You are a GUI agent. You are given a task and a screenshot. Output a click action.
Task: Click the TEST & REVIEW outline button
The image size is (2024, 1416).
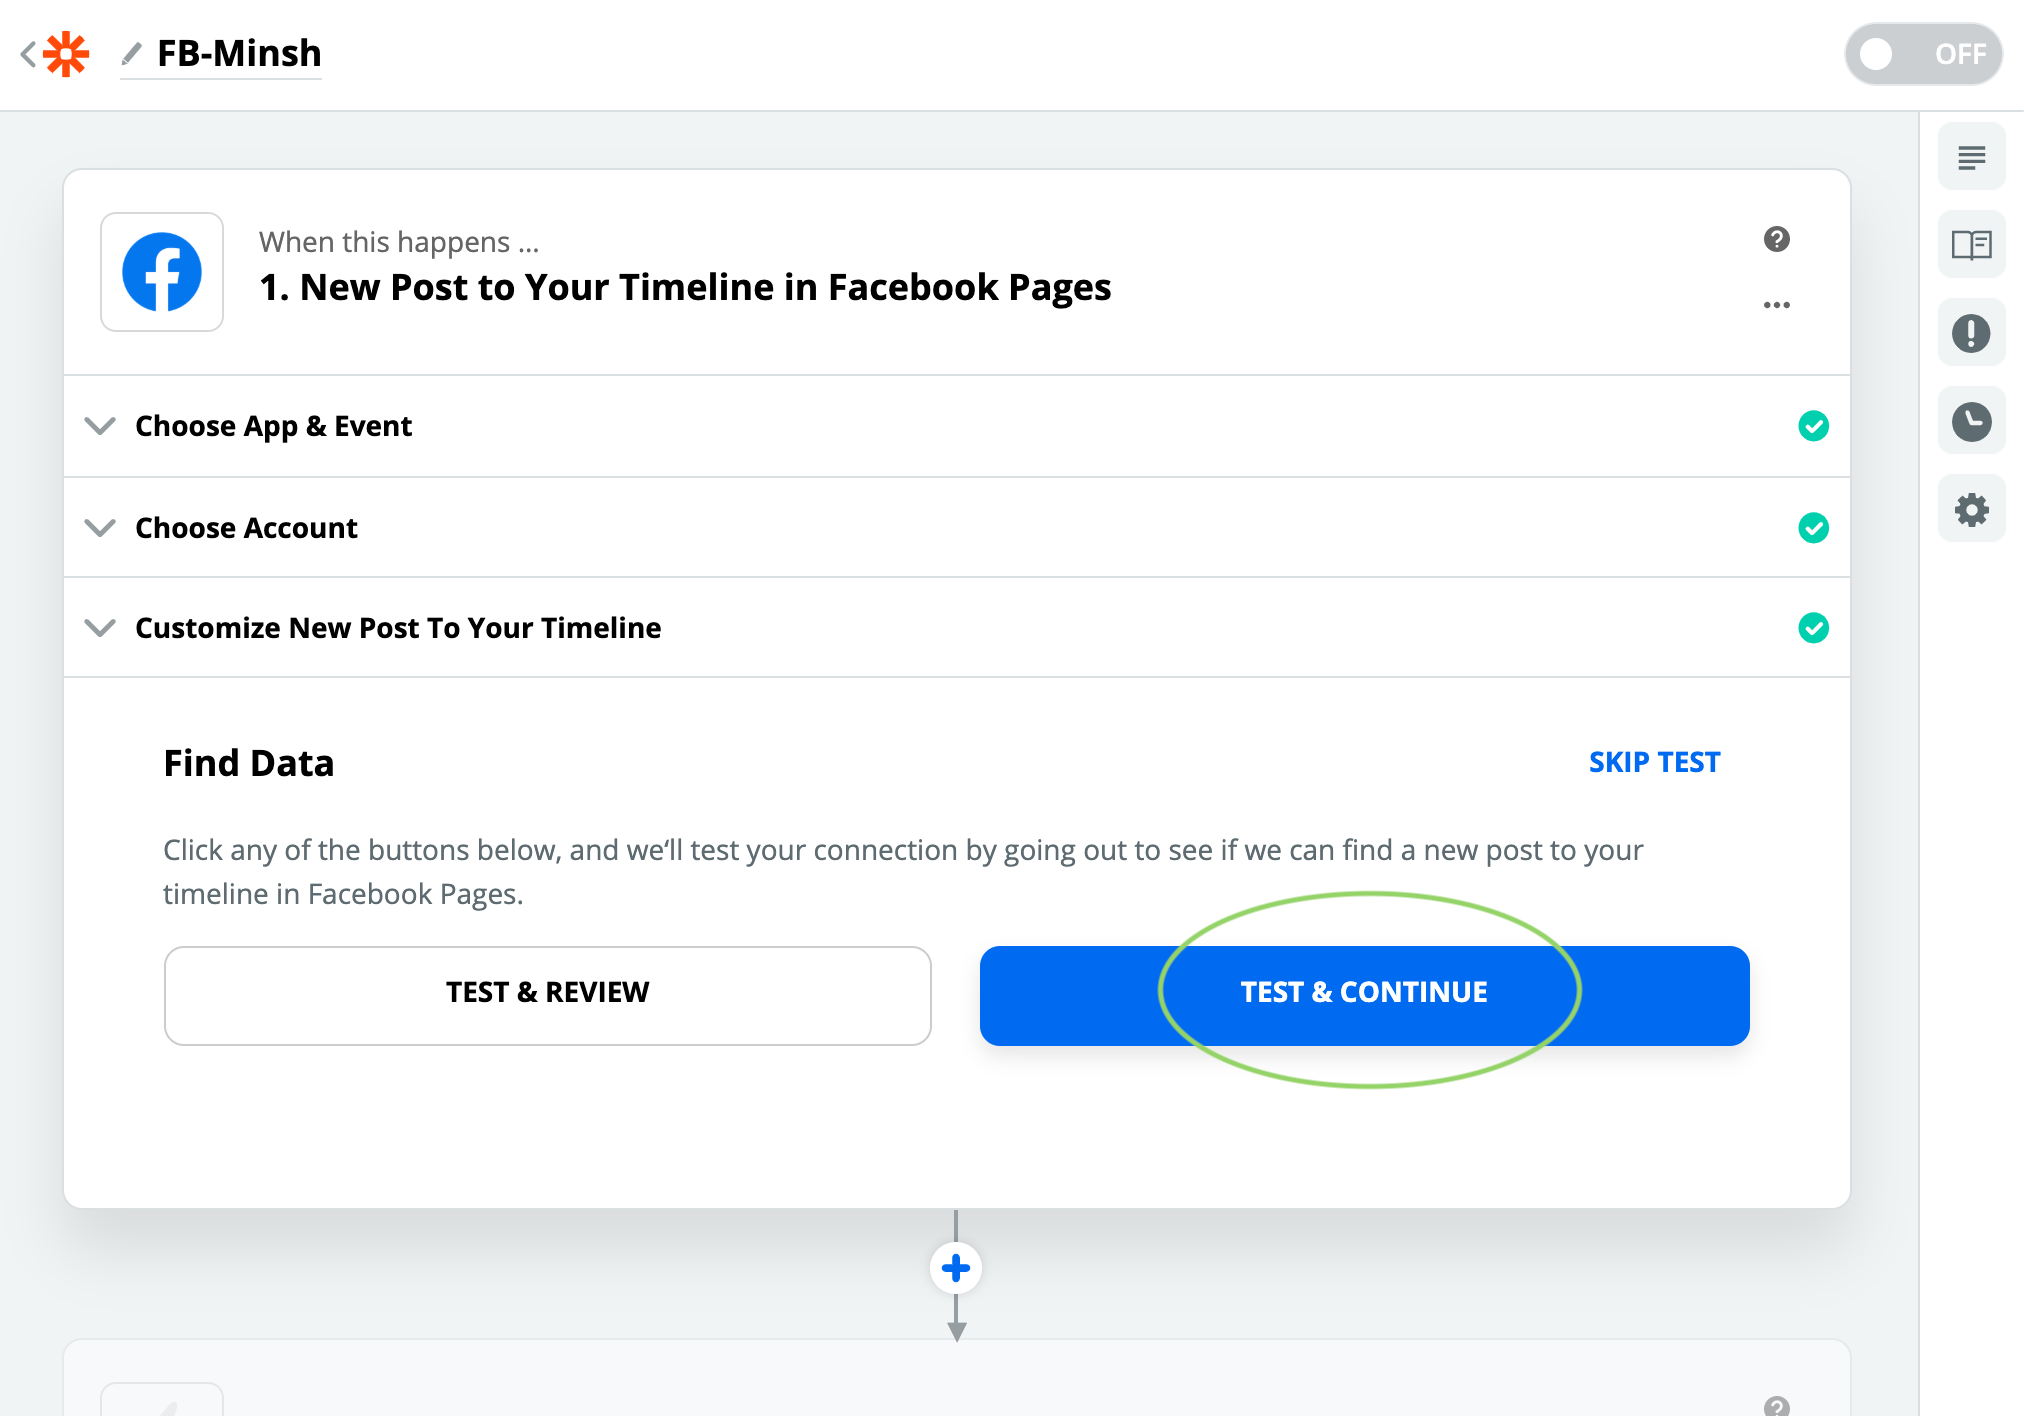click(546, 992)
